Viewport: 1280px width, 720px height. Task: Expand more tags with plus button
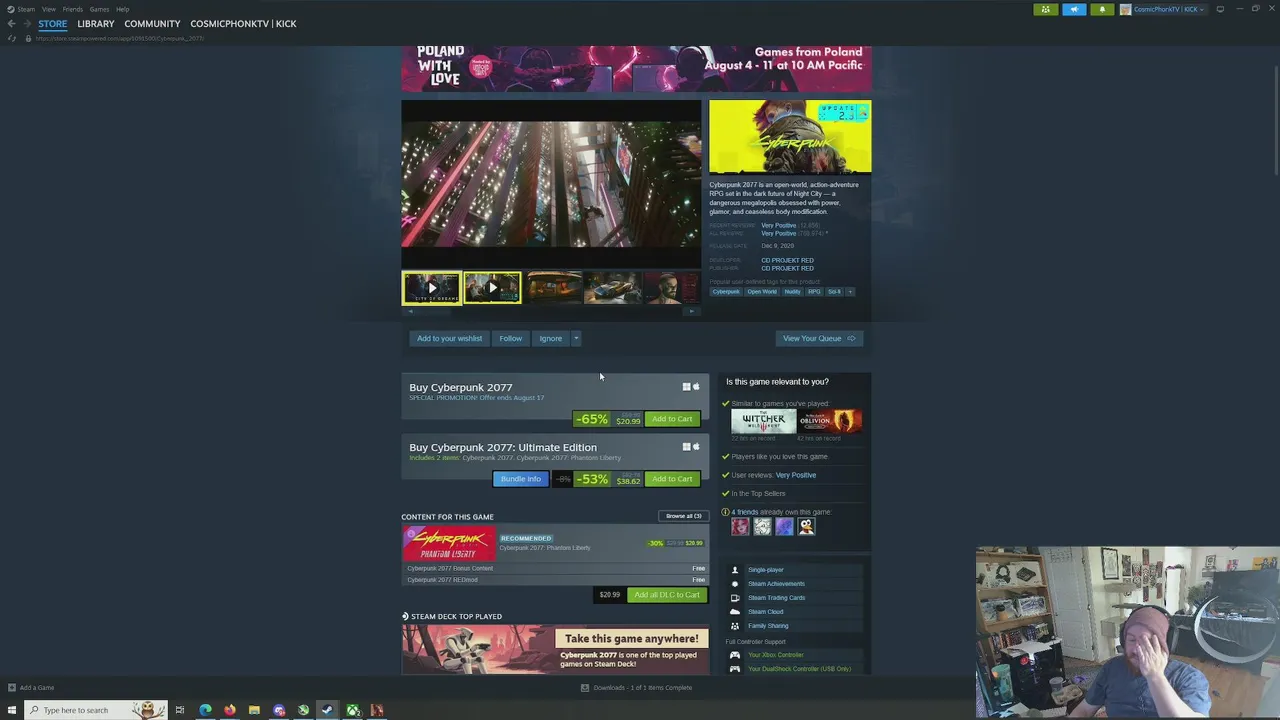pos(850,292)
